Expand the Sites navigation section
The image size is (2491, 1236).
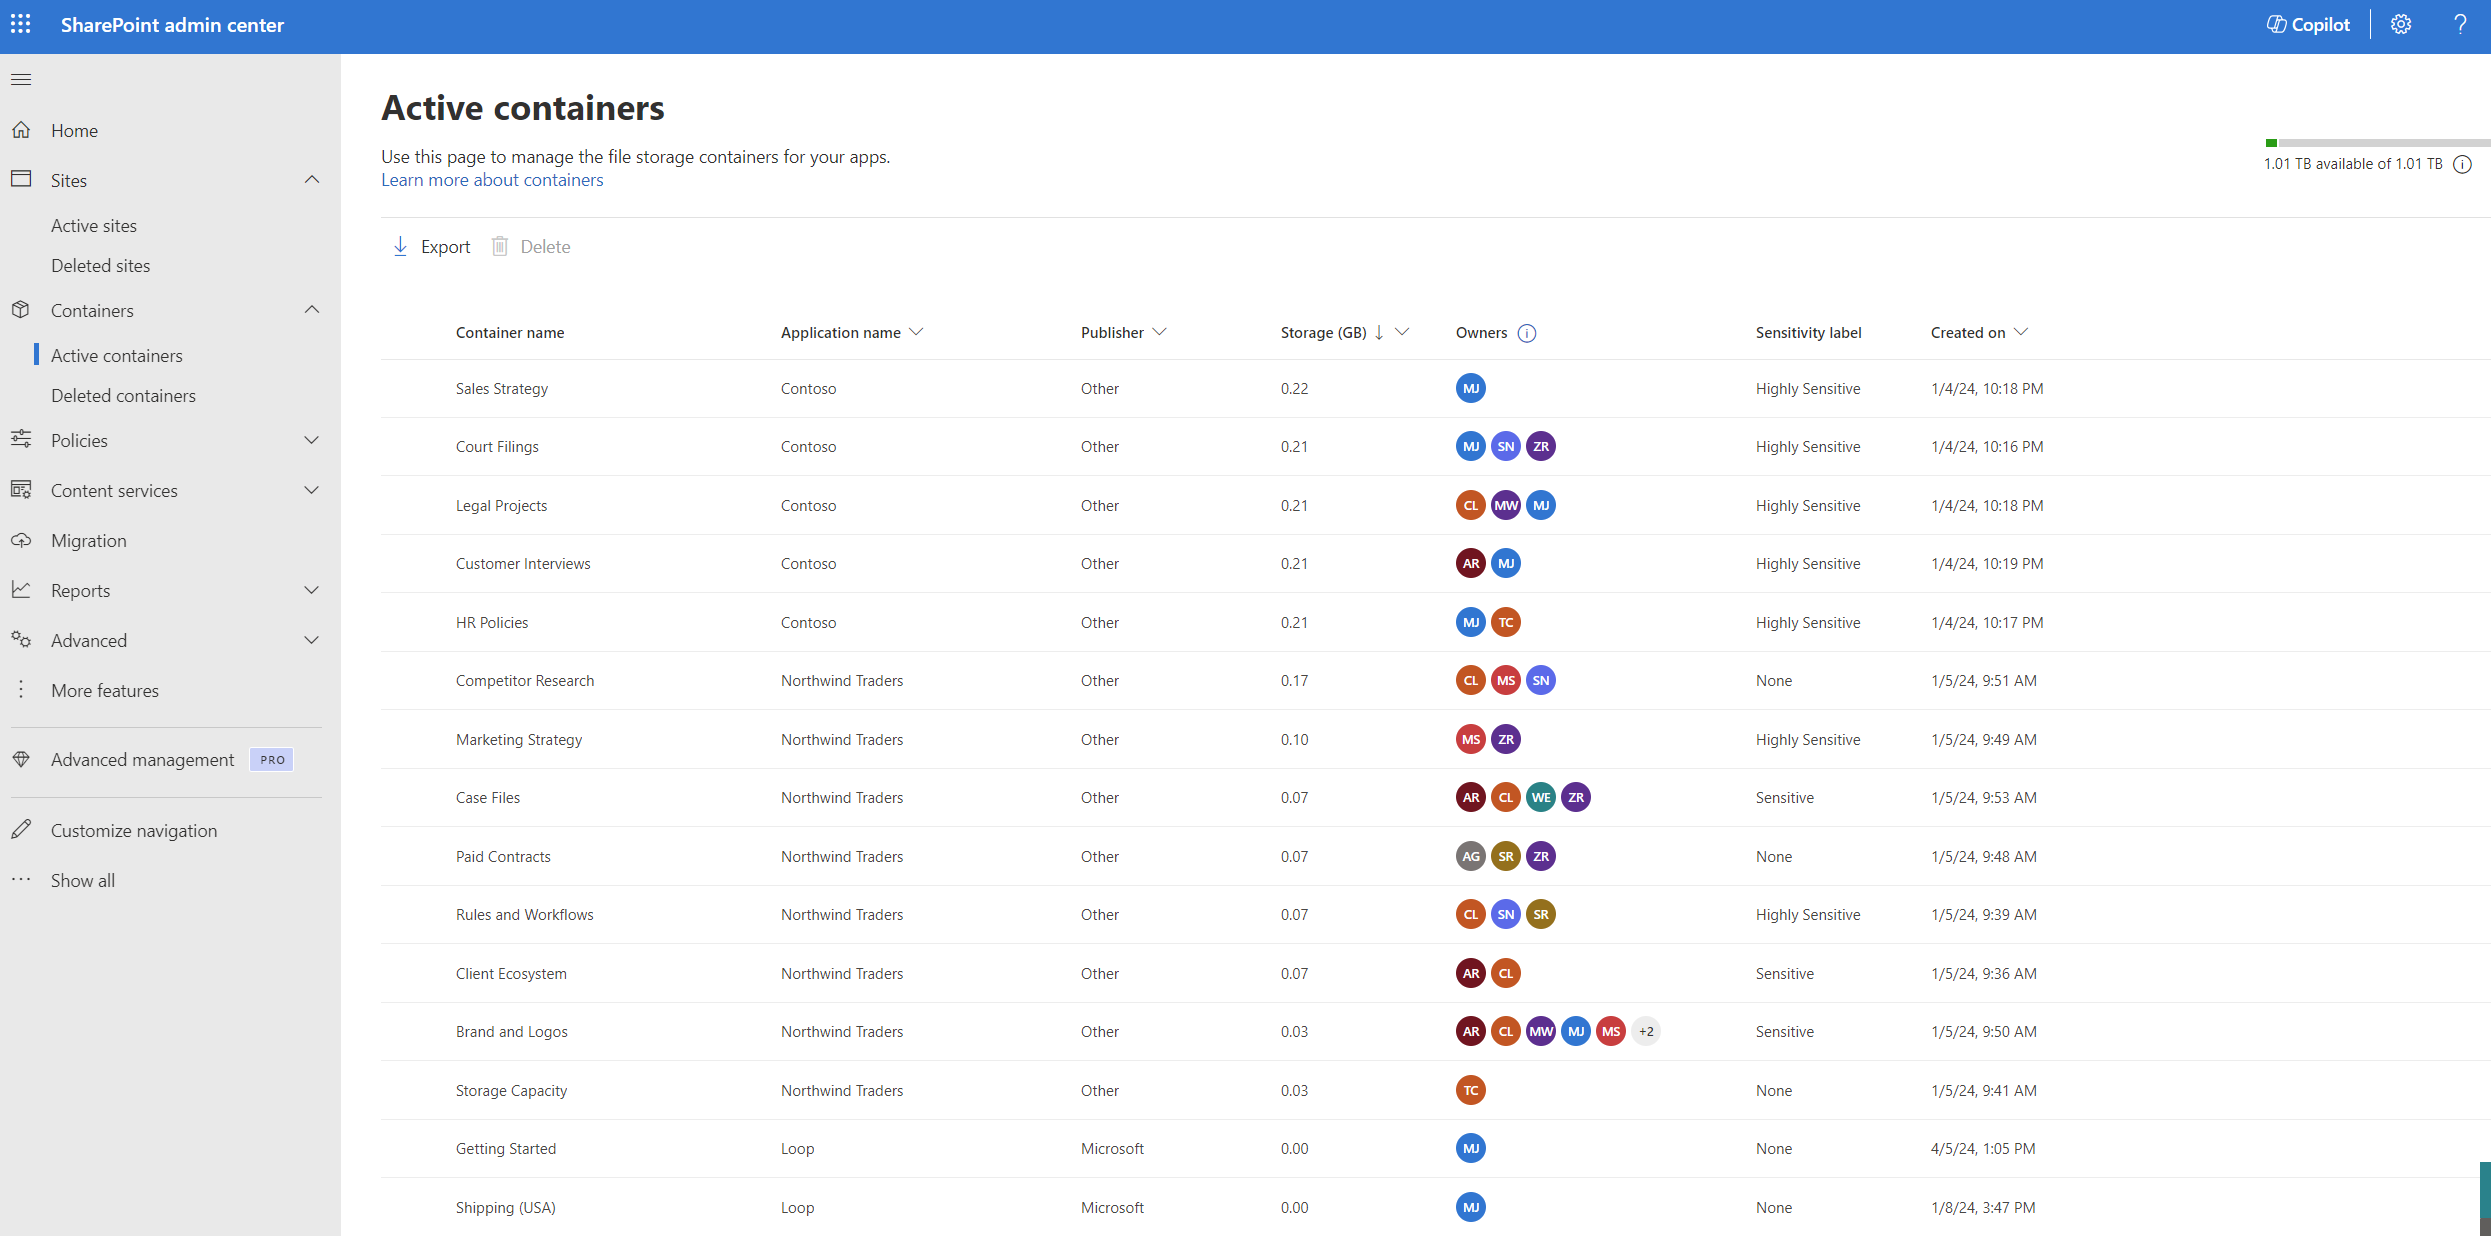tap(313, 178)
